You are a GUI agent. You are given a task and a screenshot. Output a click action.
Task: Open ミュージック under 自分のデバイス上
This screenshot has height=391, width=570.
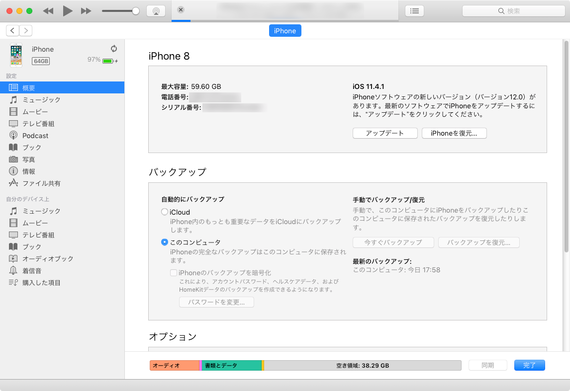62,211
